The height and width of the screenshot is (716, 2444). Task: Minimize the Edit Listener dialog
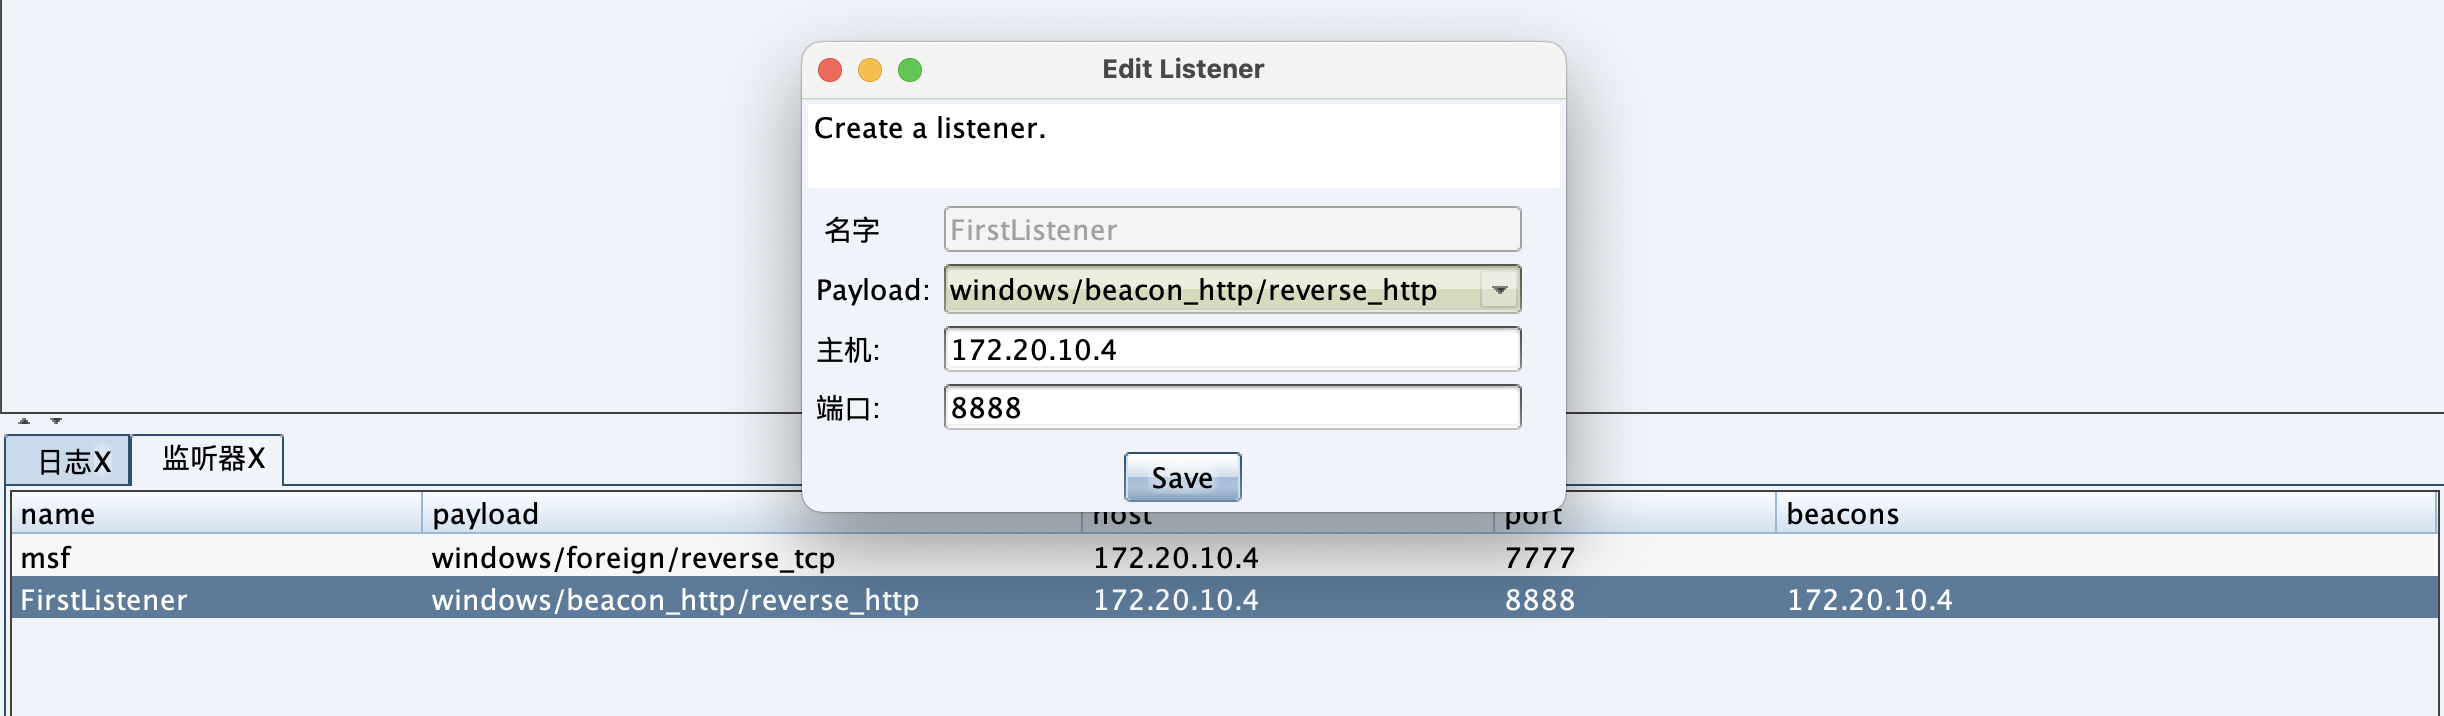tap(870, 70)
